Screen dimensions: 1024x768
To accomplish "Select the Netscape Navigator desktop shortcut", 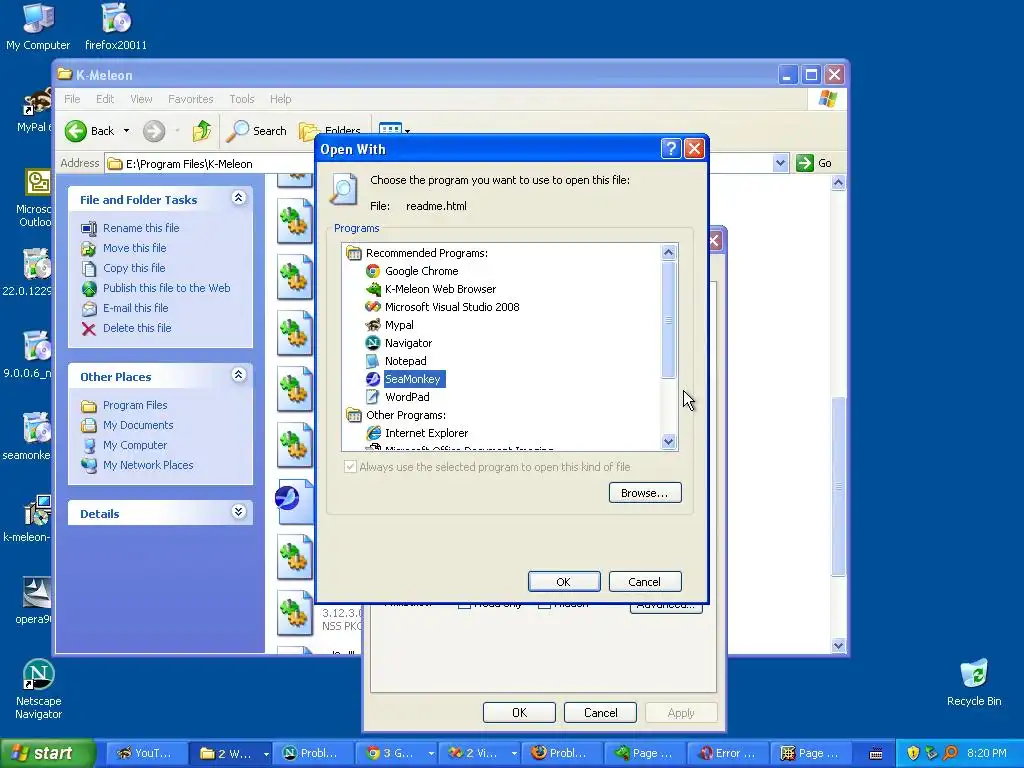I will (x=38, y=689).
